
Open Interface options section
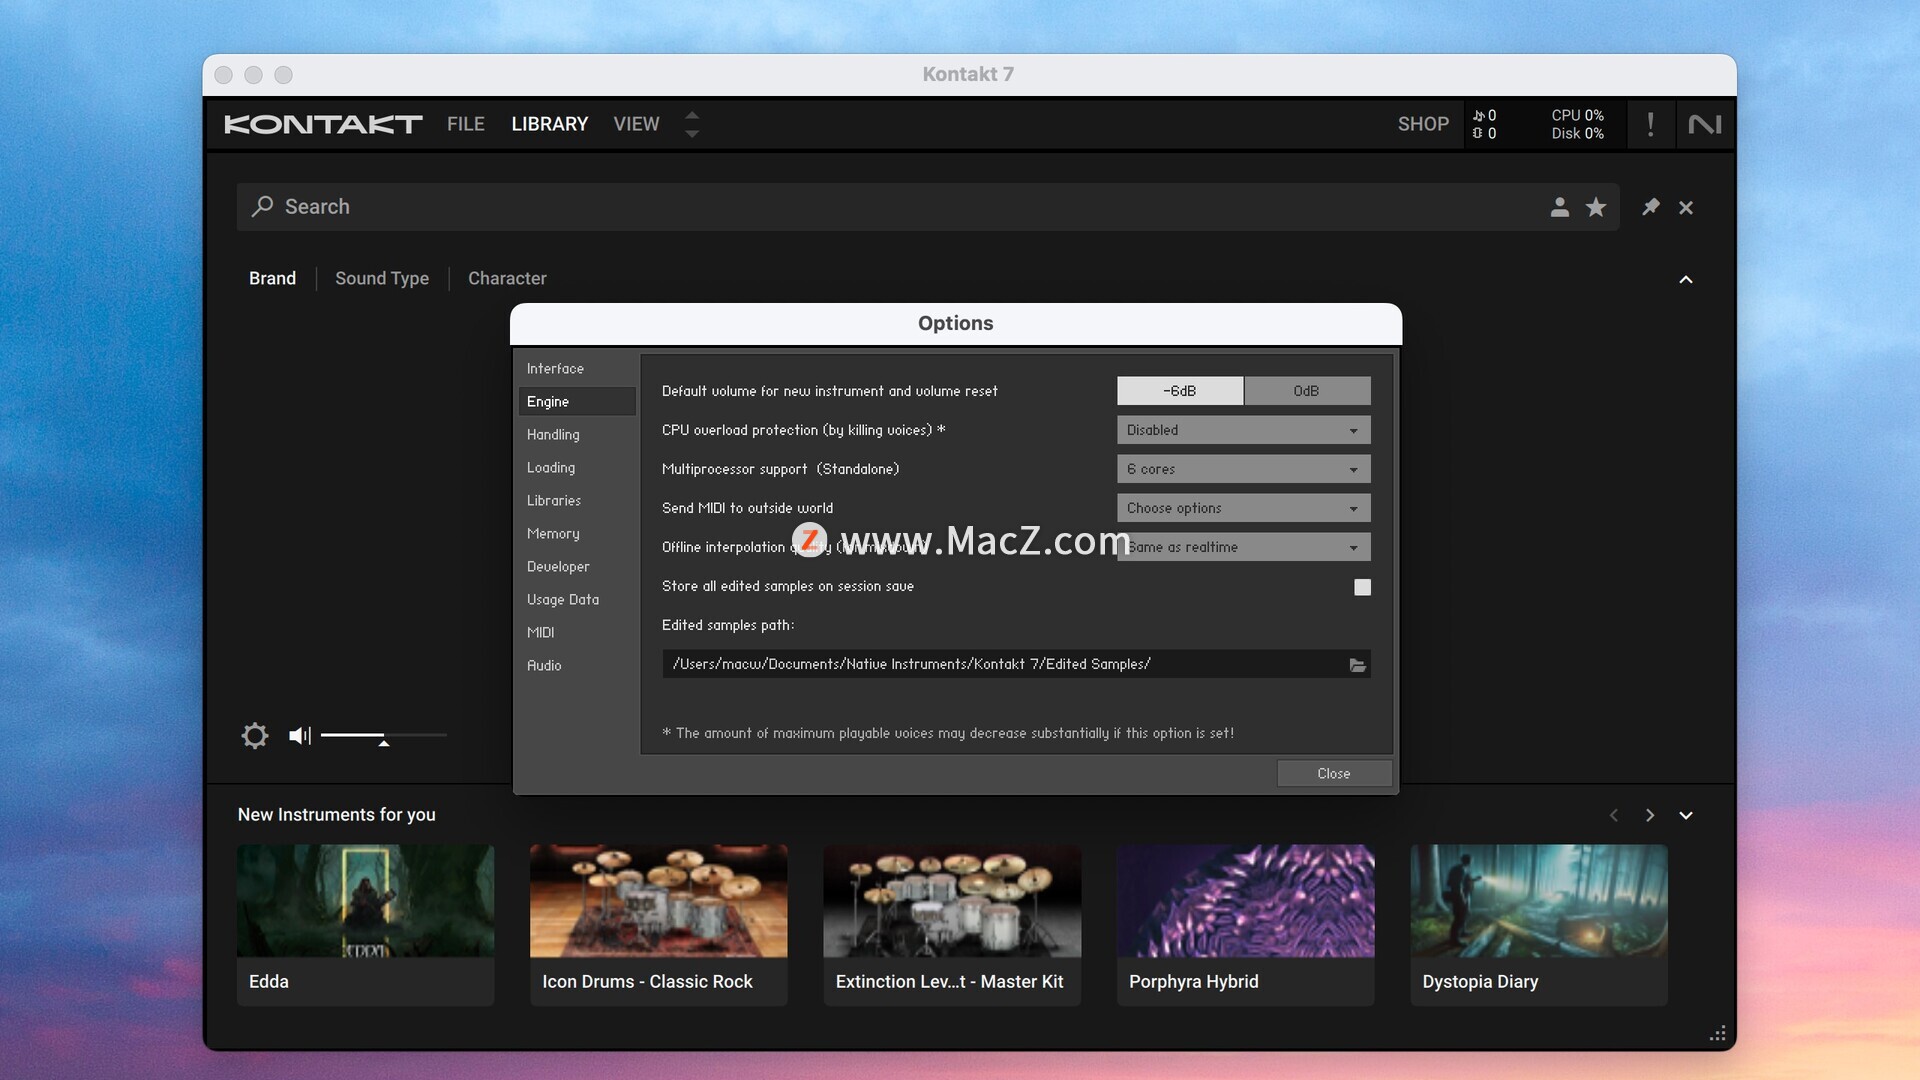576,369
